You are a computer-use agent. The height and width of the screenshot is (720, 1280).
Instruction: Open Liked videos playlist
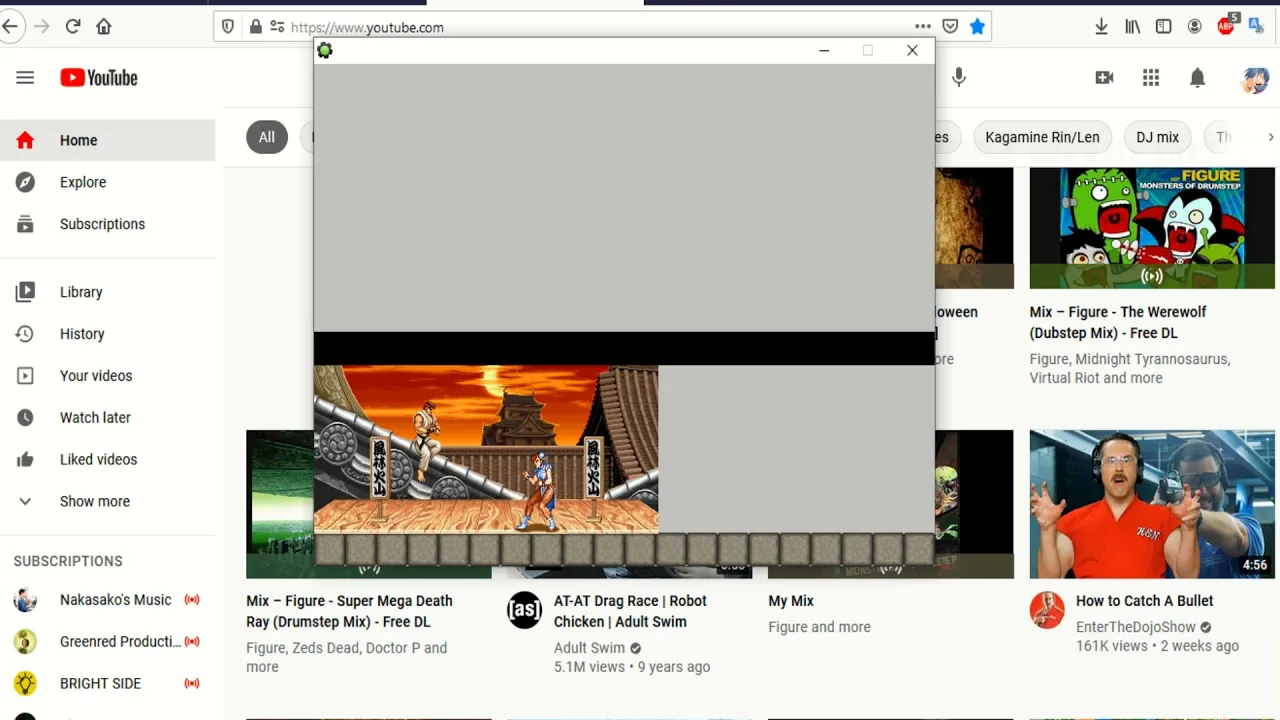pyautogui.click(x=107, y=460)
